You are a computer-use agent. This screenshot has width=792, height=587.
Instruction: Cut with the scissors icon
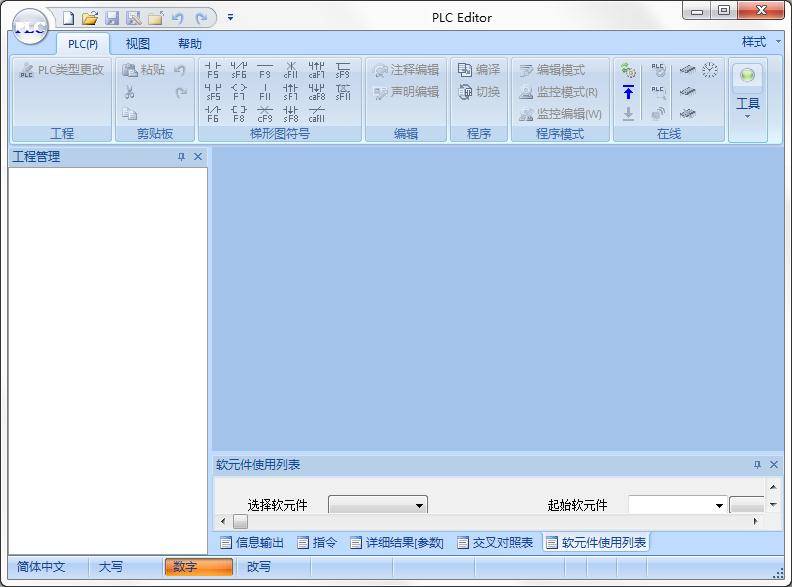pos(130,92)
